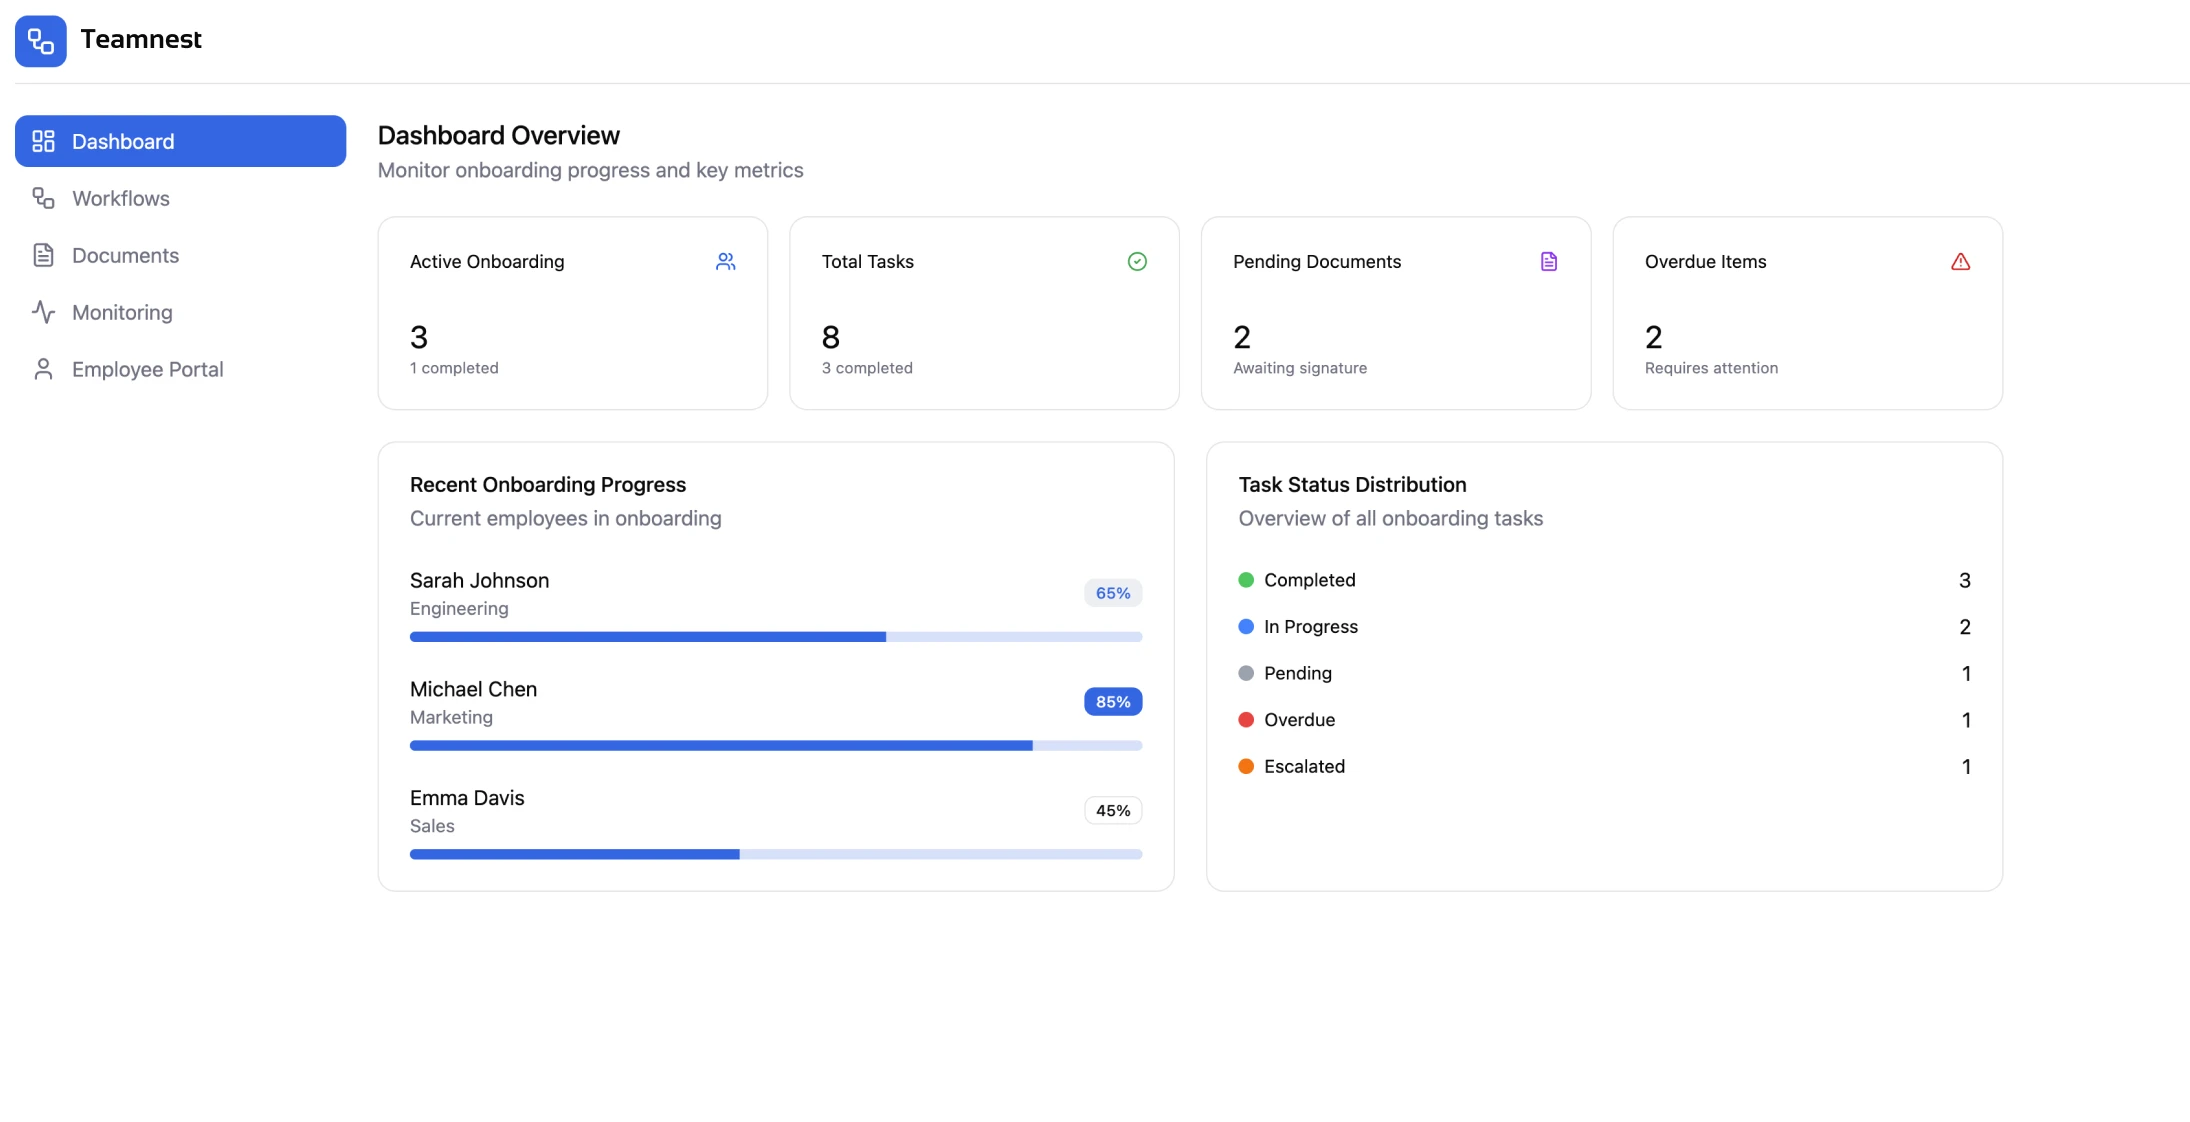
Task: Open the Documents section
Action: (125, 255)
